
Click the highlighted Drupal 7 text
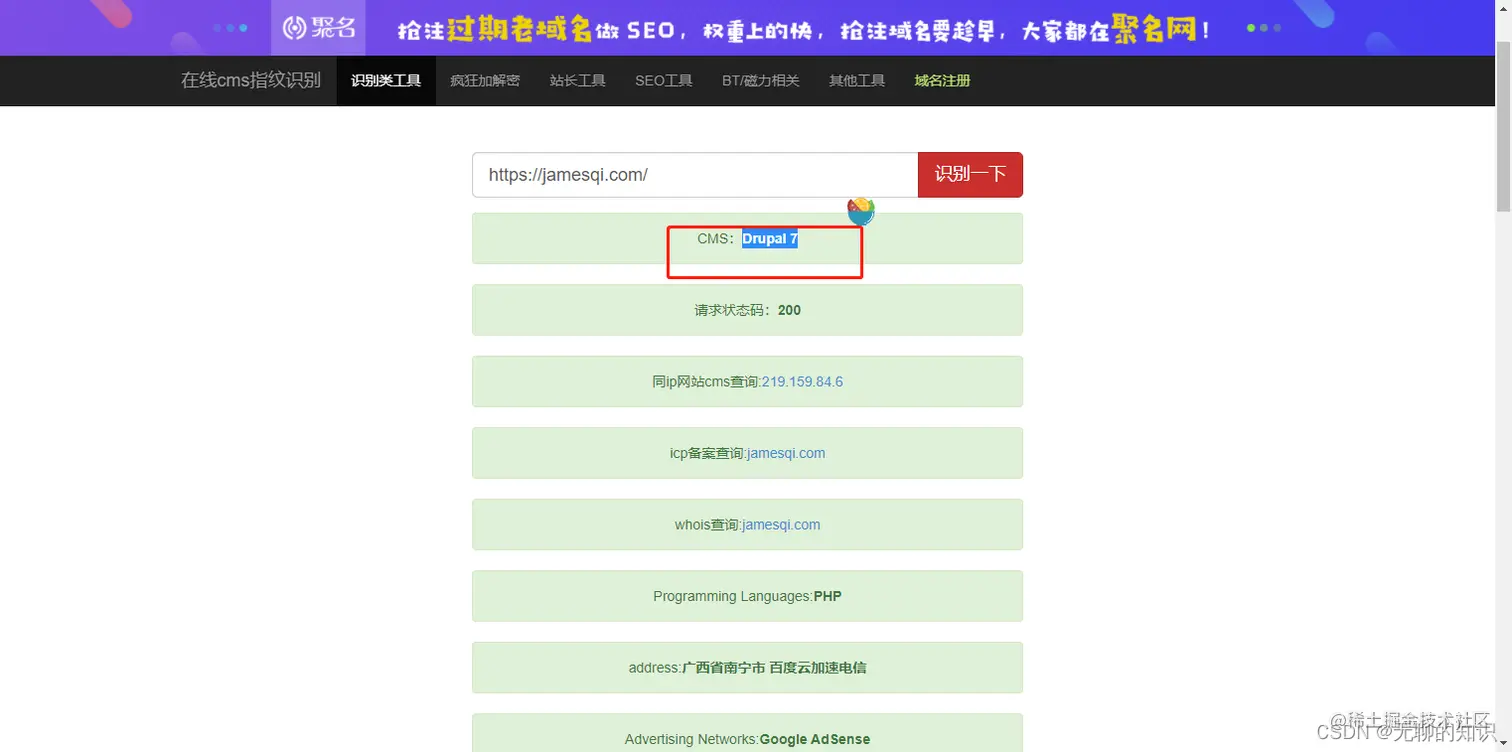pos(769,238)
